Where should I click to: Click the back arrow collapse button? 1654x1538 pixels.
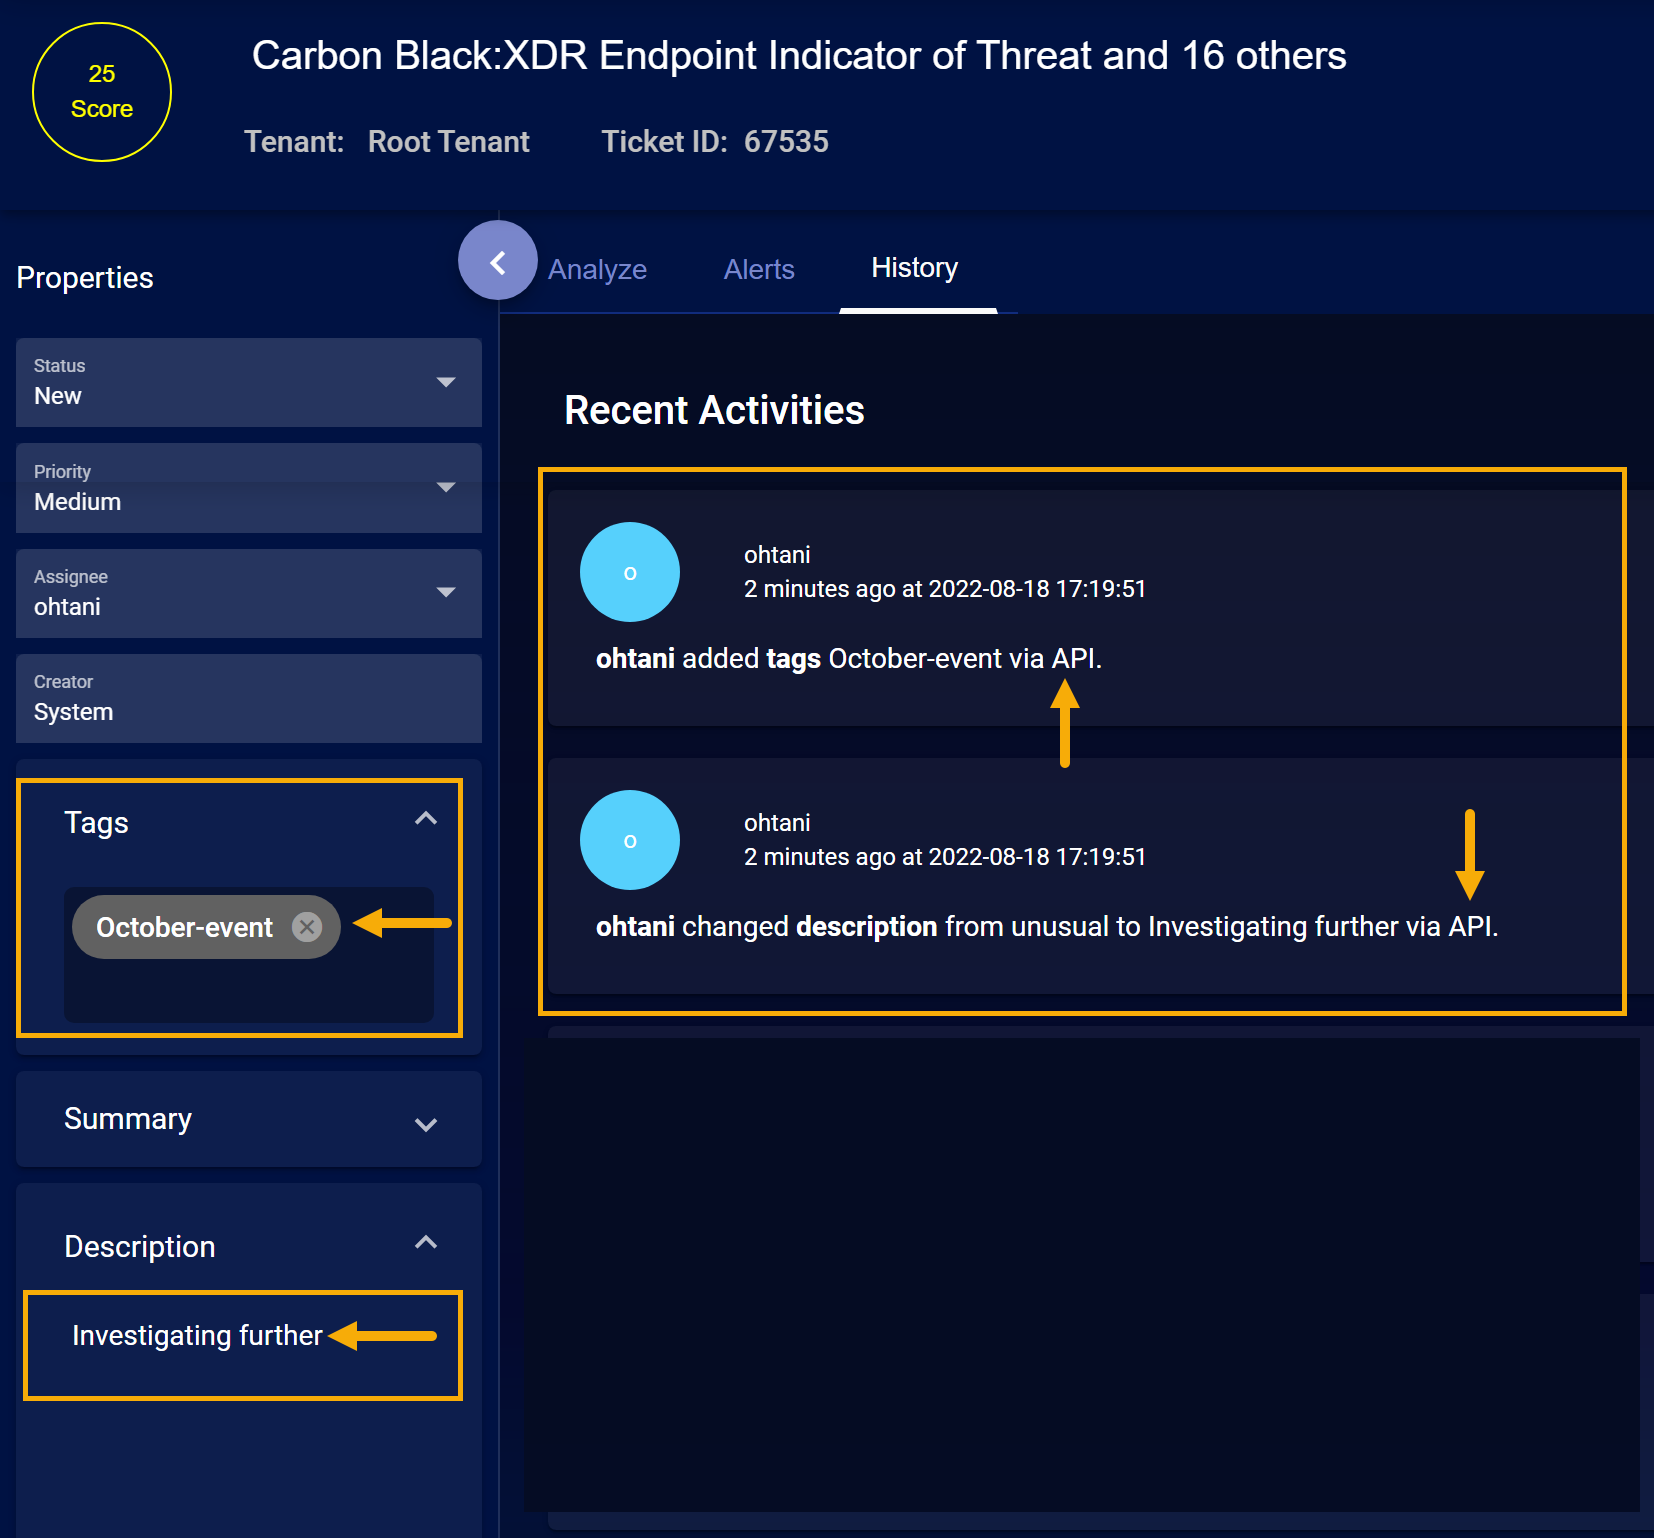pos(497,262)
